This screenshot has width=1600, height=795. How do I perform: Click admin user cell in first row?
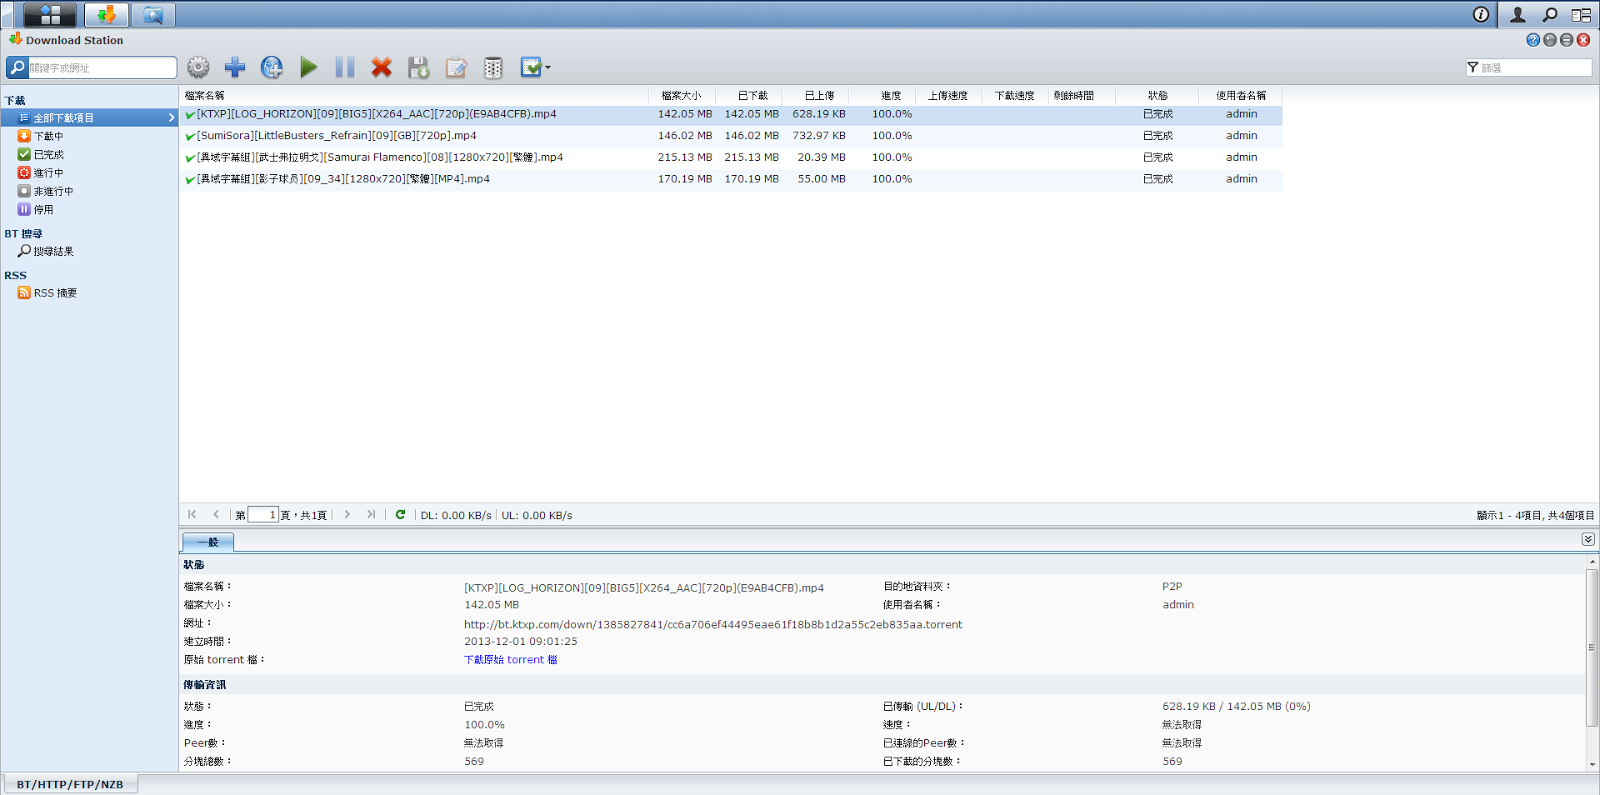point(1241,114)
